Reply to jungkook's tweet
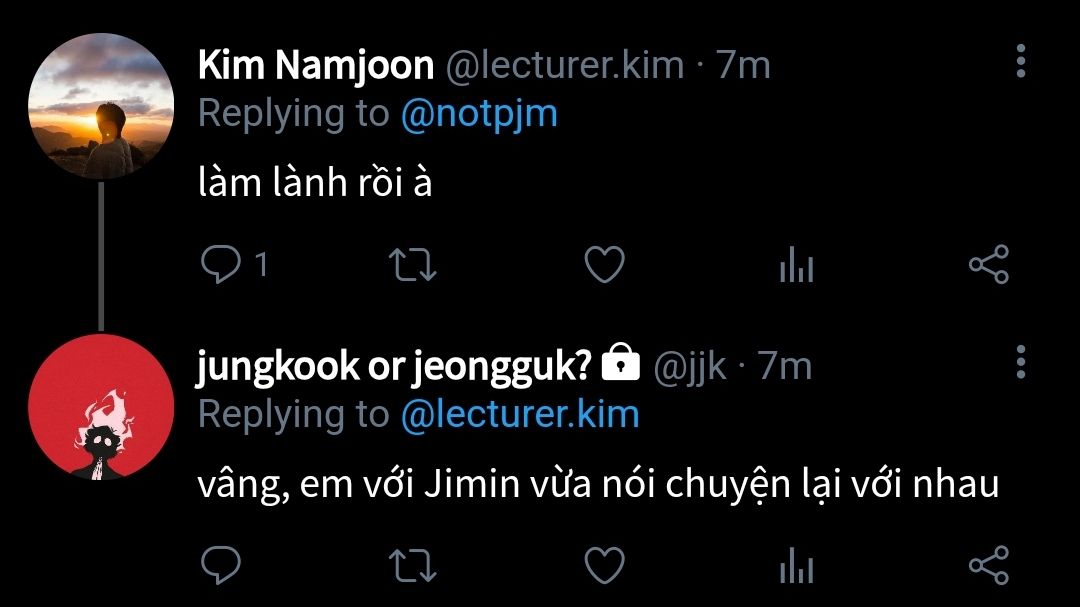 coord(219,566)
